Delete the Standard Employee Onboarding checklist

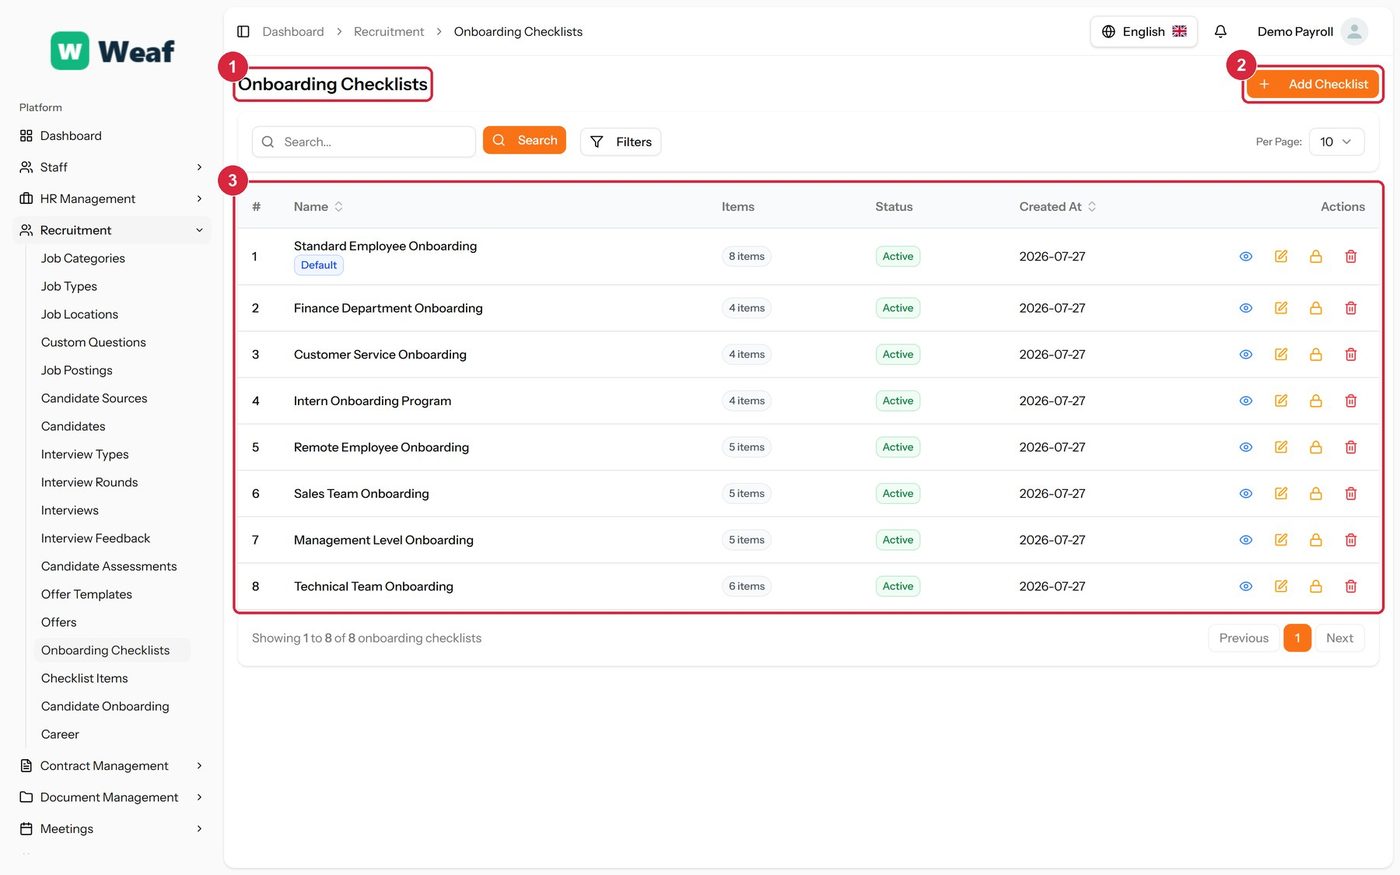1351,257
